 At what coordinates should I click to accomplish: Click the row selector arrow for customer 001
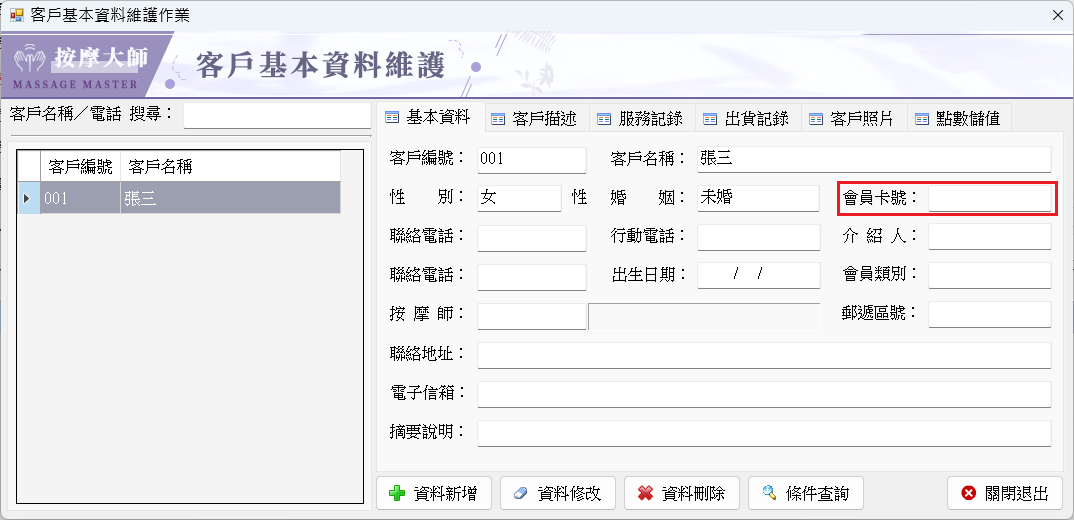click(28, 198)
